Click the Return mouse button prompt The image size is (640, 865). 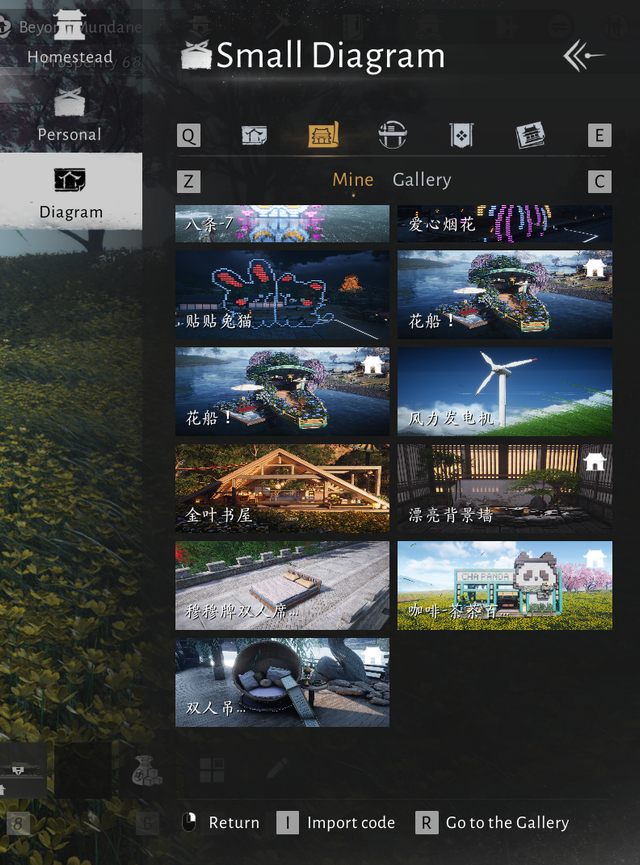coord(221,823)
